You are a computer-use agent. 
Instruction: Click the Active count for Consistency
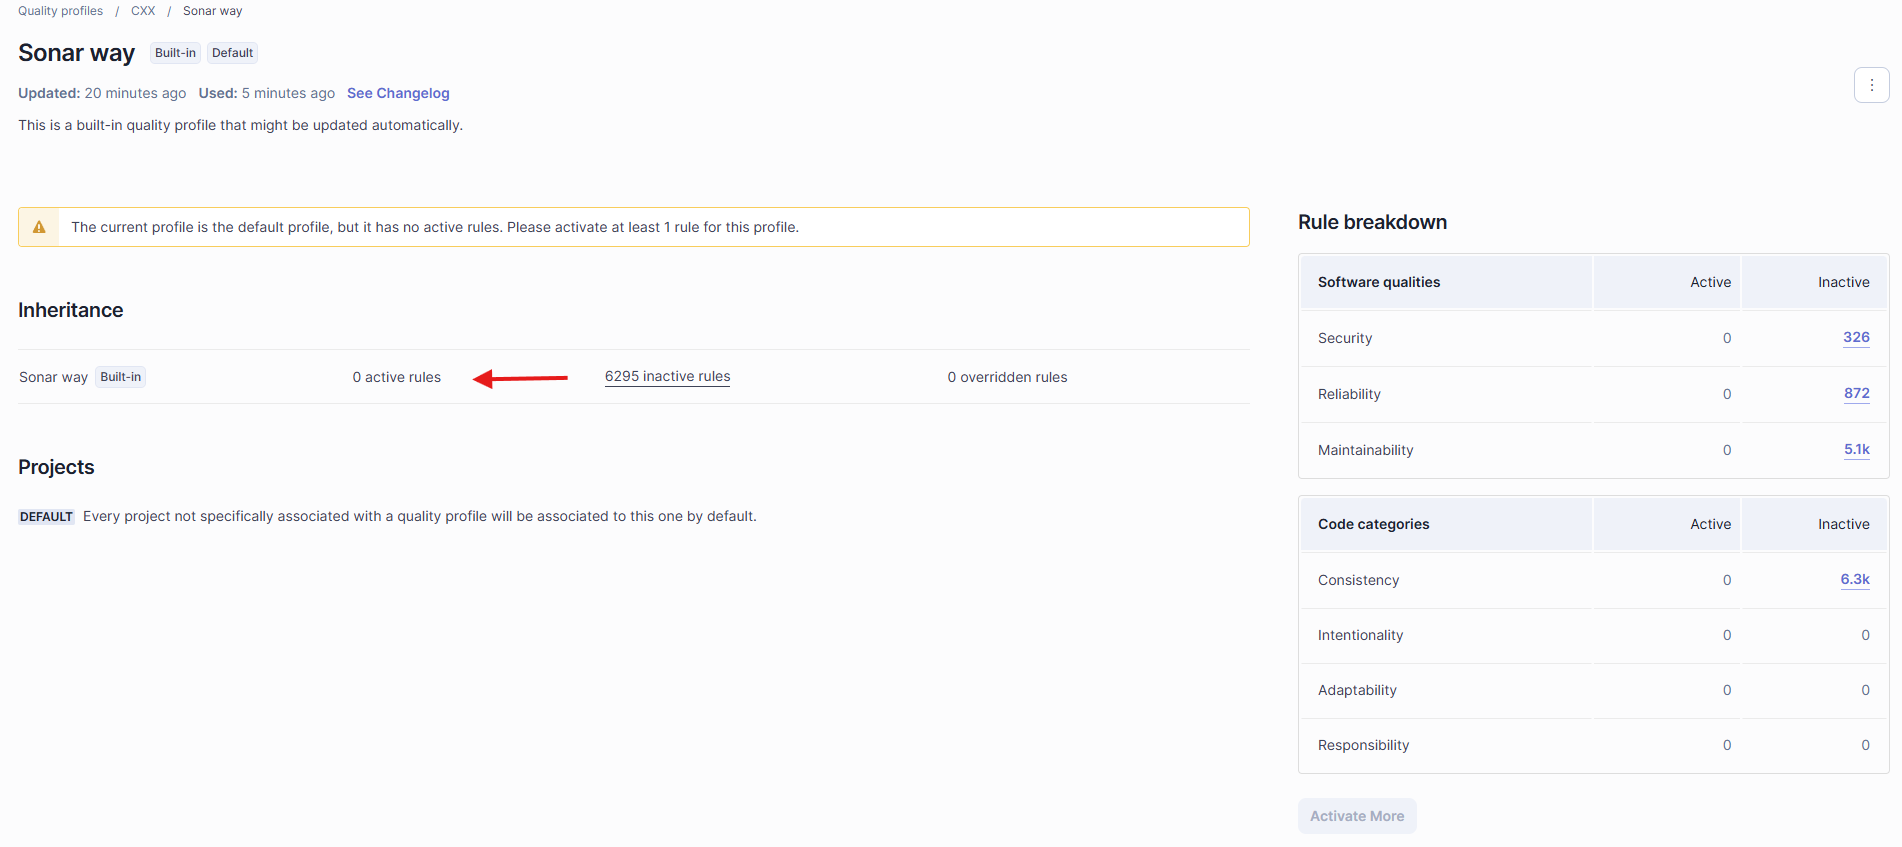(1726, 580)
